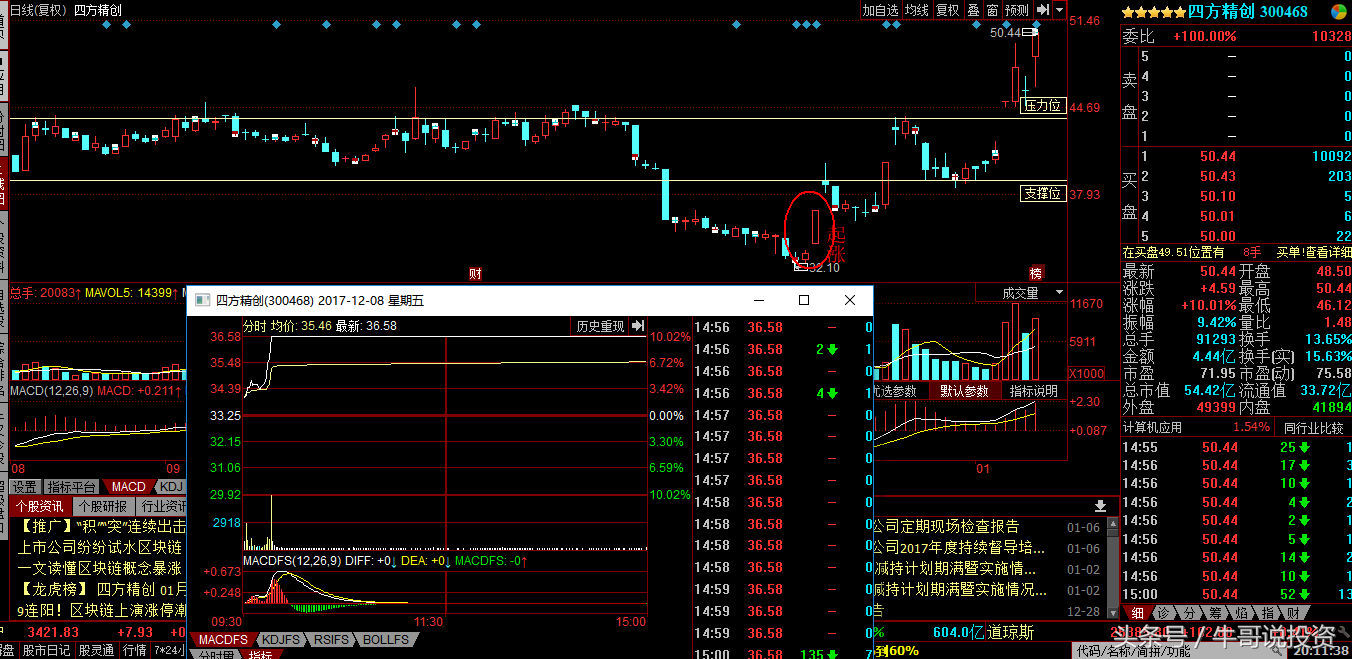1352x659 pixels.
Task: Toggle the 复权 price adjustment option
Action: coord(948,10)
